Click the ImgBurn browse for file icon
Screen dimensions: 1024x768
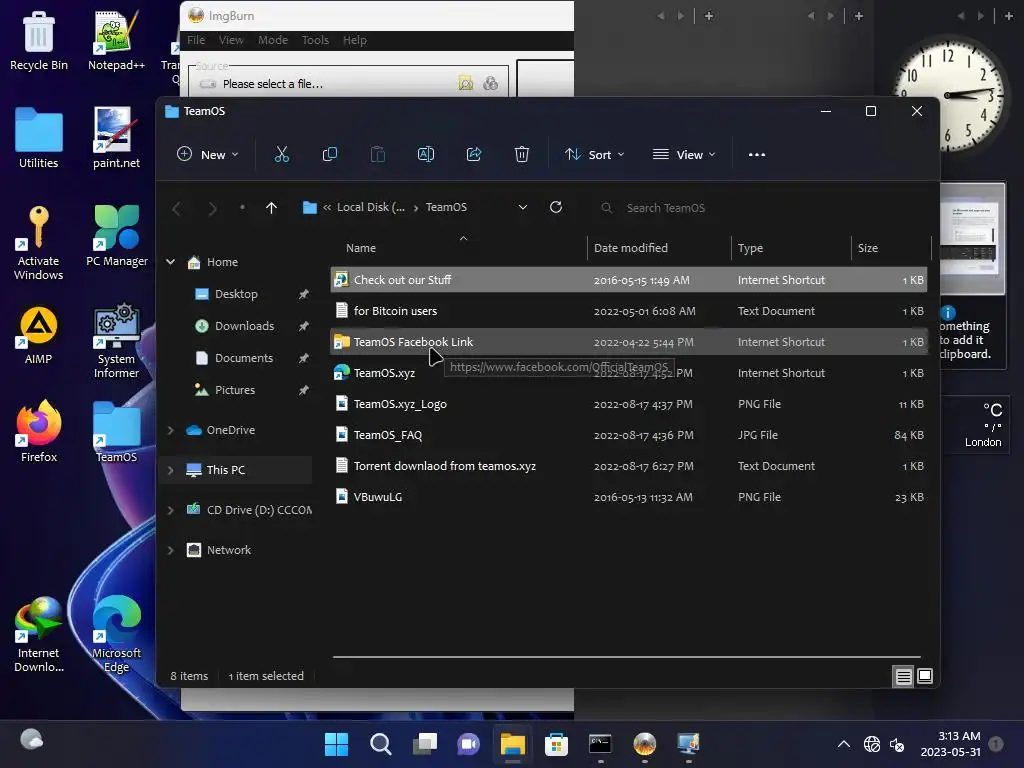(x=466, y=84)
